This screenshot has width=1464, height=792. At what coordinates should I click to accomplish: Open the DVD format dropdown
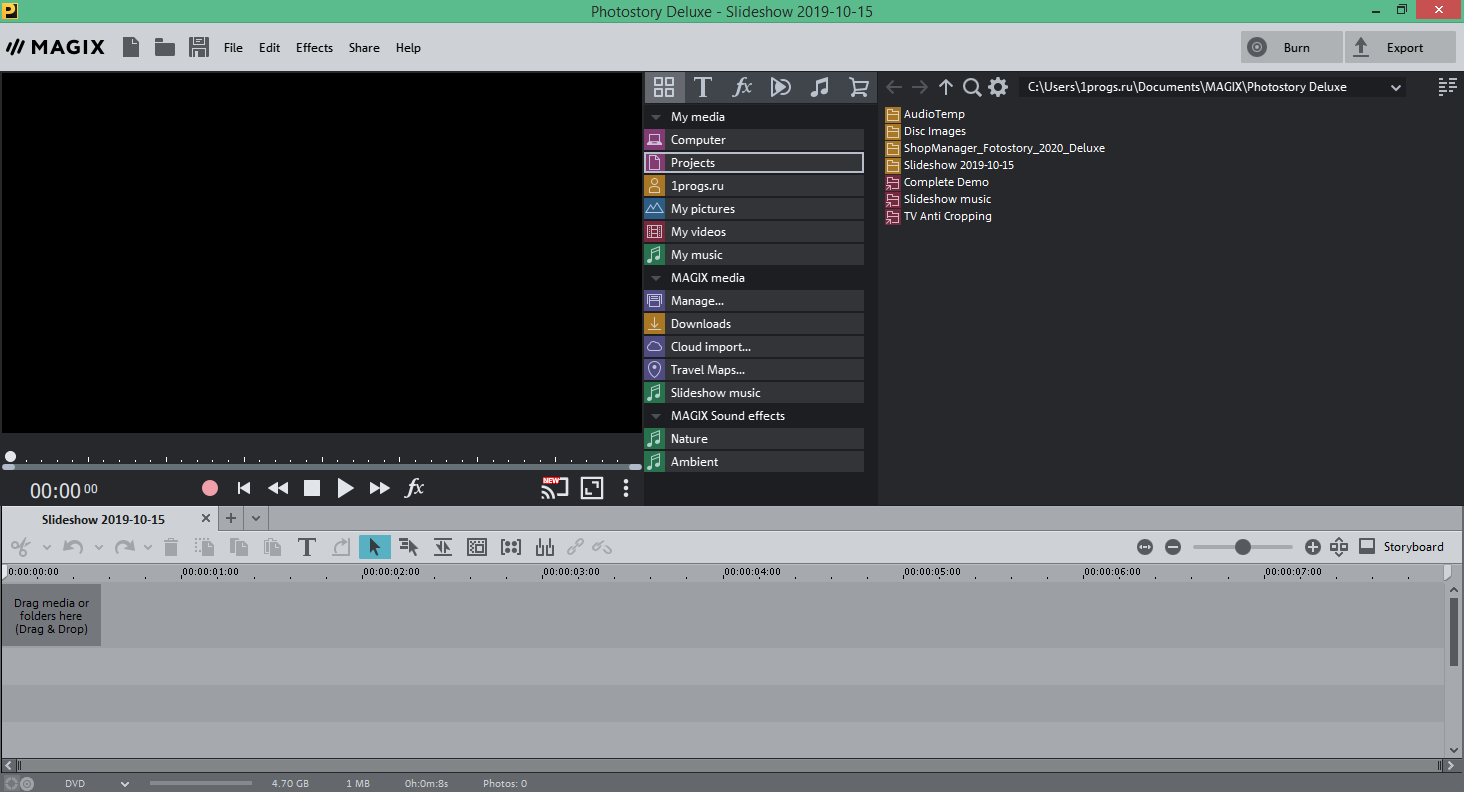[x=123, y=782]
